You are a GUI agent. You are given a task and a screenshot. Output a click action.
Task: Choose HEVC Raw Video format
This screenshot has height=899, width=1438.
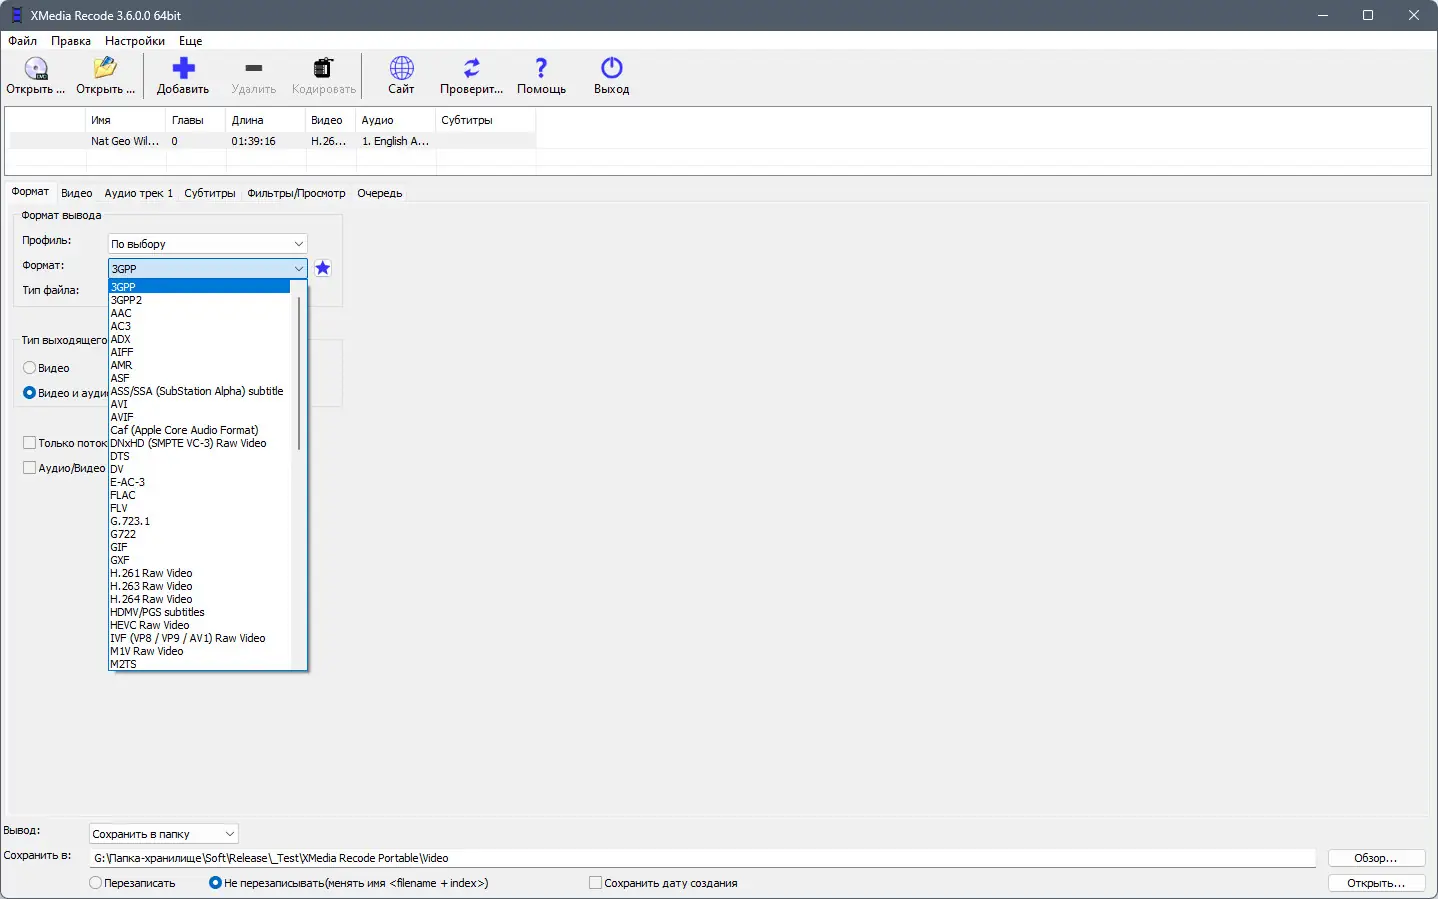point(199,625)
